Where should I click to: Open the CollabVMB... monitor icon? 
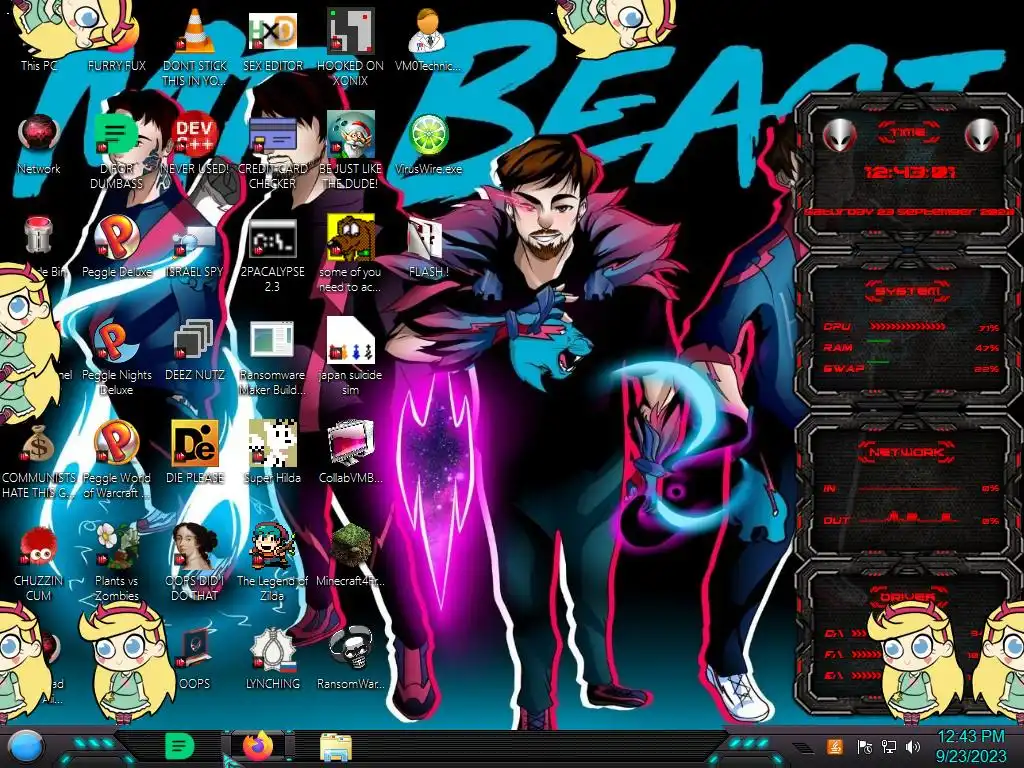(x=350, y=453)
